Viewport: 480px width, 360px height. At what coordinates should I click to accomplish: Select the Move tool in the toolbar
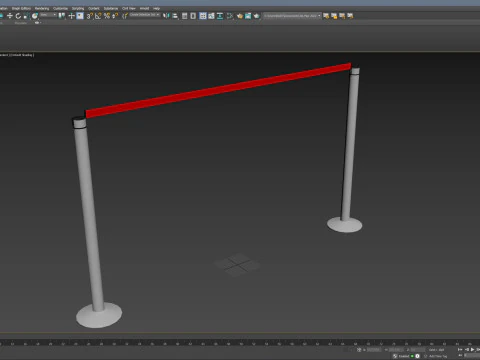pos(10,16)
